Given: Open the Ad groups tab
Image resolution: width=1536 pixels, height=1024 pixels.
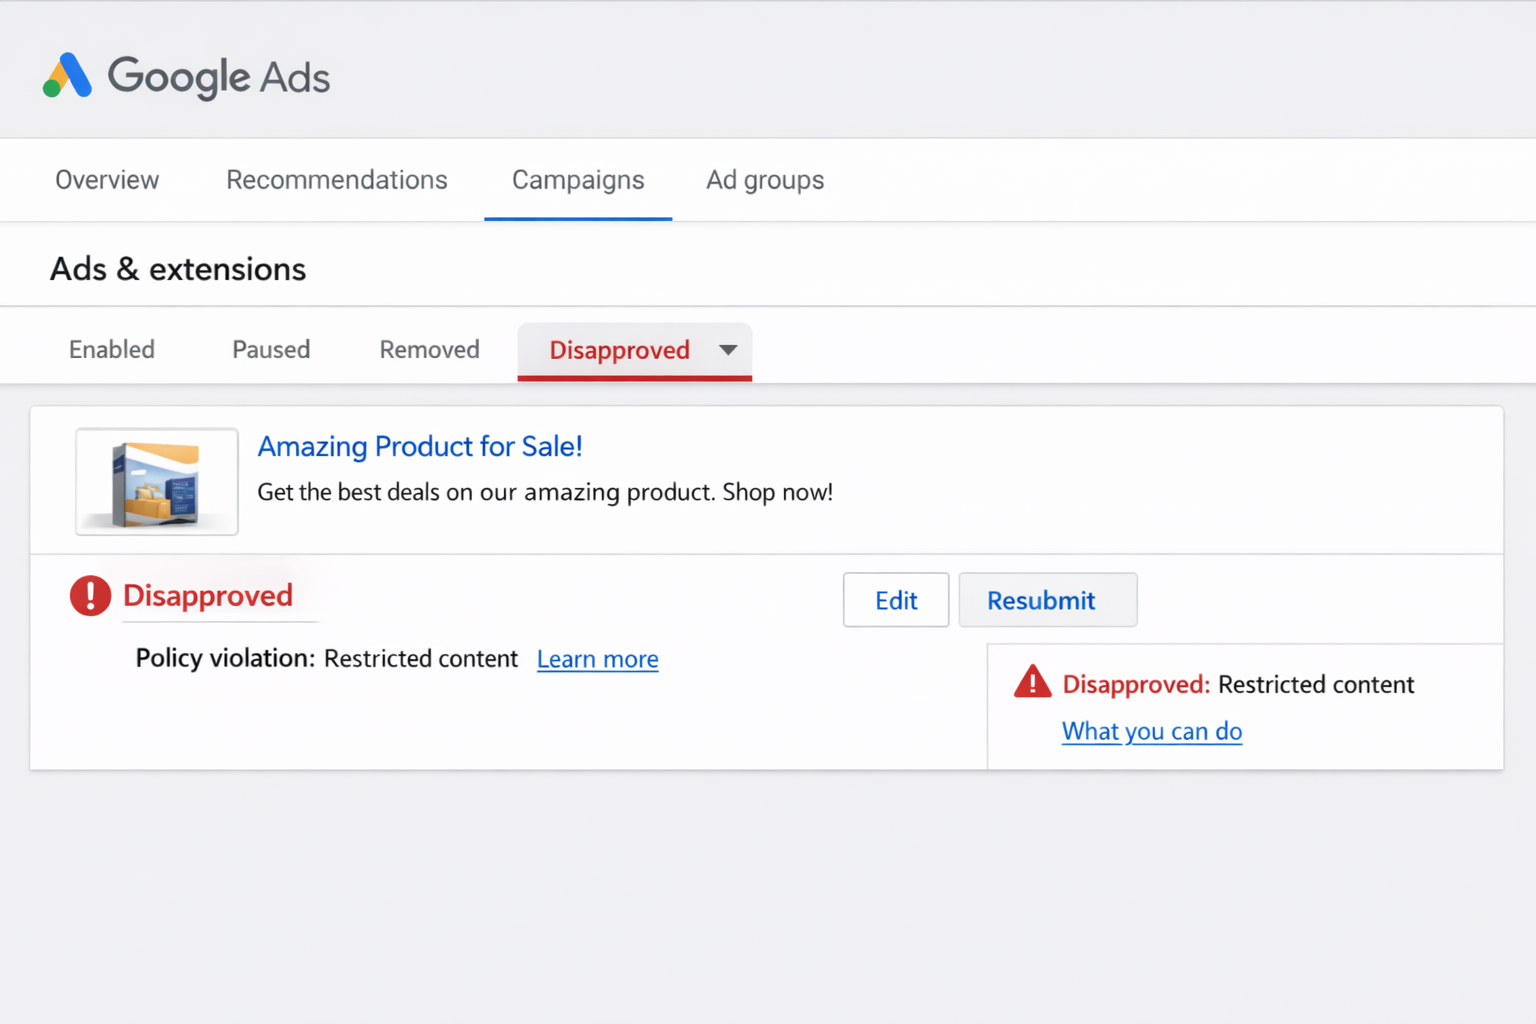Looking at the screenshot, I should (764, 180).
